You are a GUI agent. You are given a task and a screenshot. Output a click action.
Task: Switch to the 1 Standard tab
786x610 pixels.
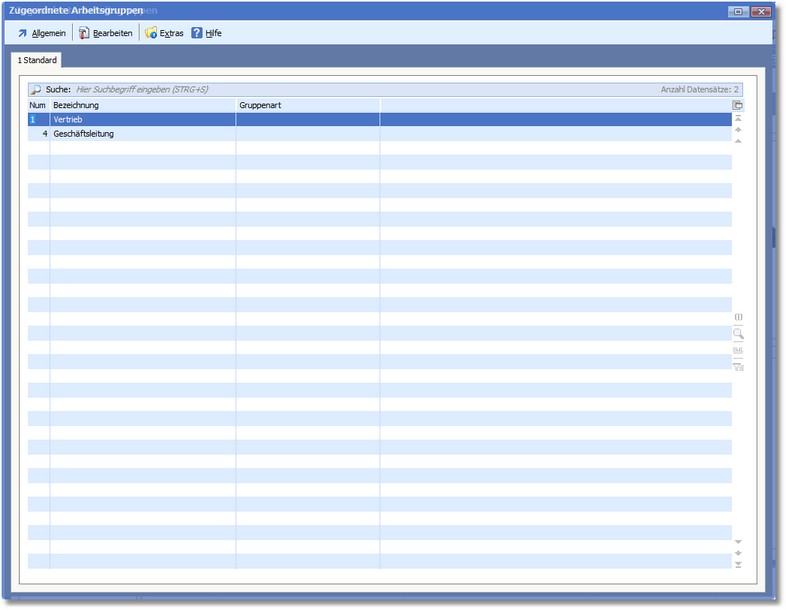point(35,61)
